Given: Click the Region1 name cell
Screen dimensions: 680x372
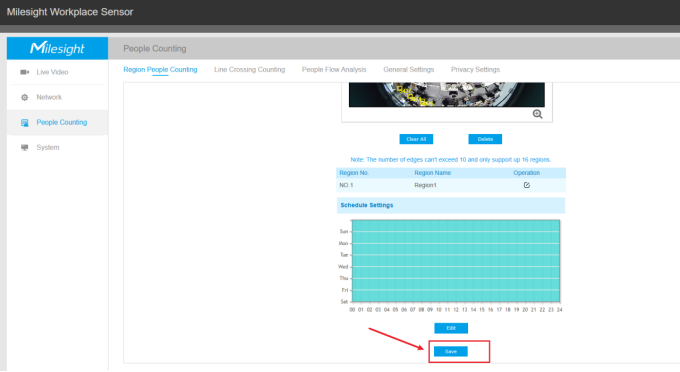Looking at the screenshot, I should [x=425, y=185].
